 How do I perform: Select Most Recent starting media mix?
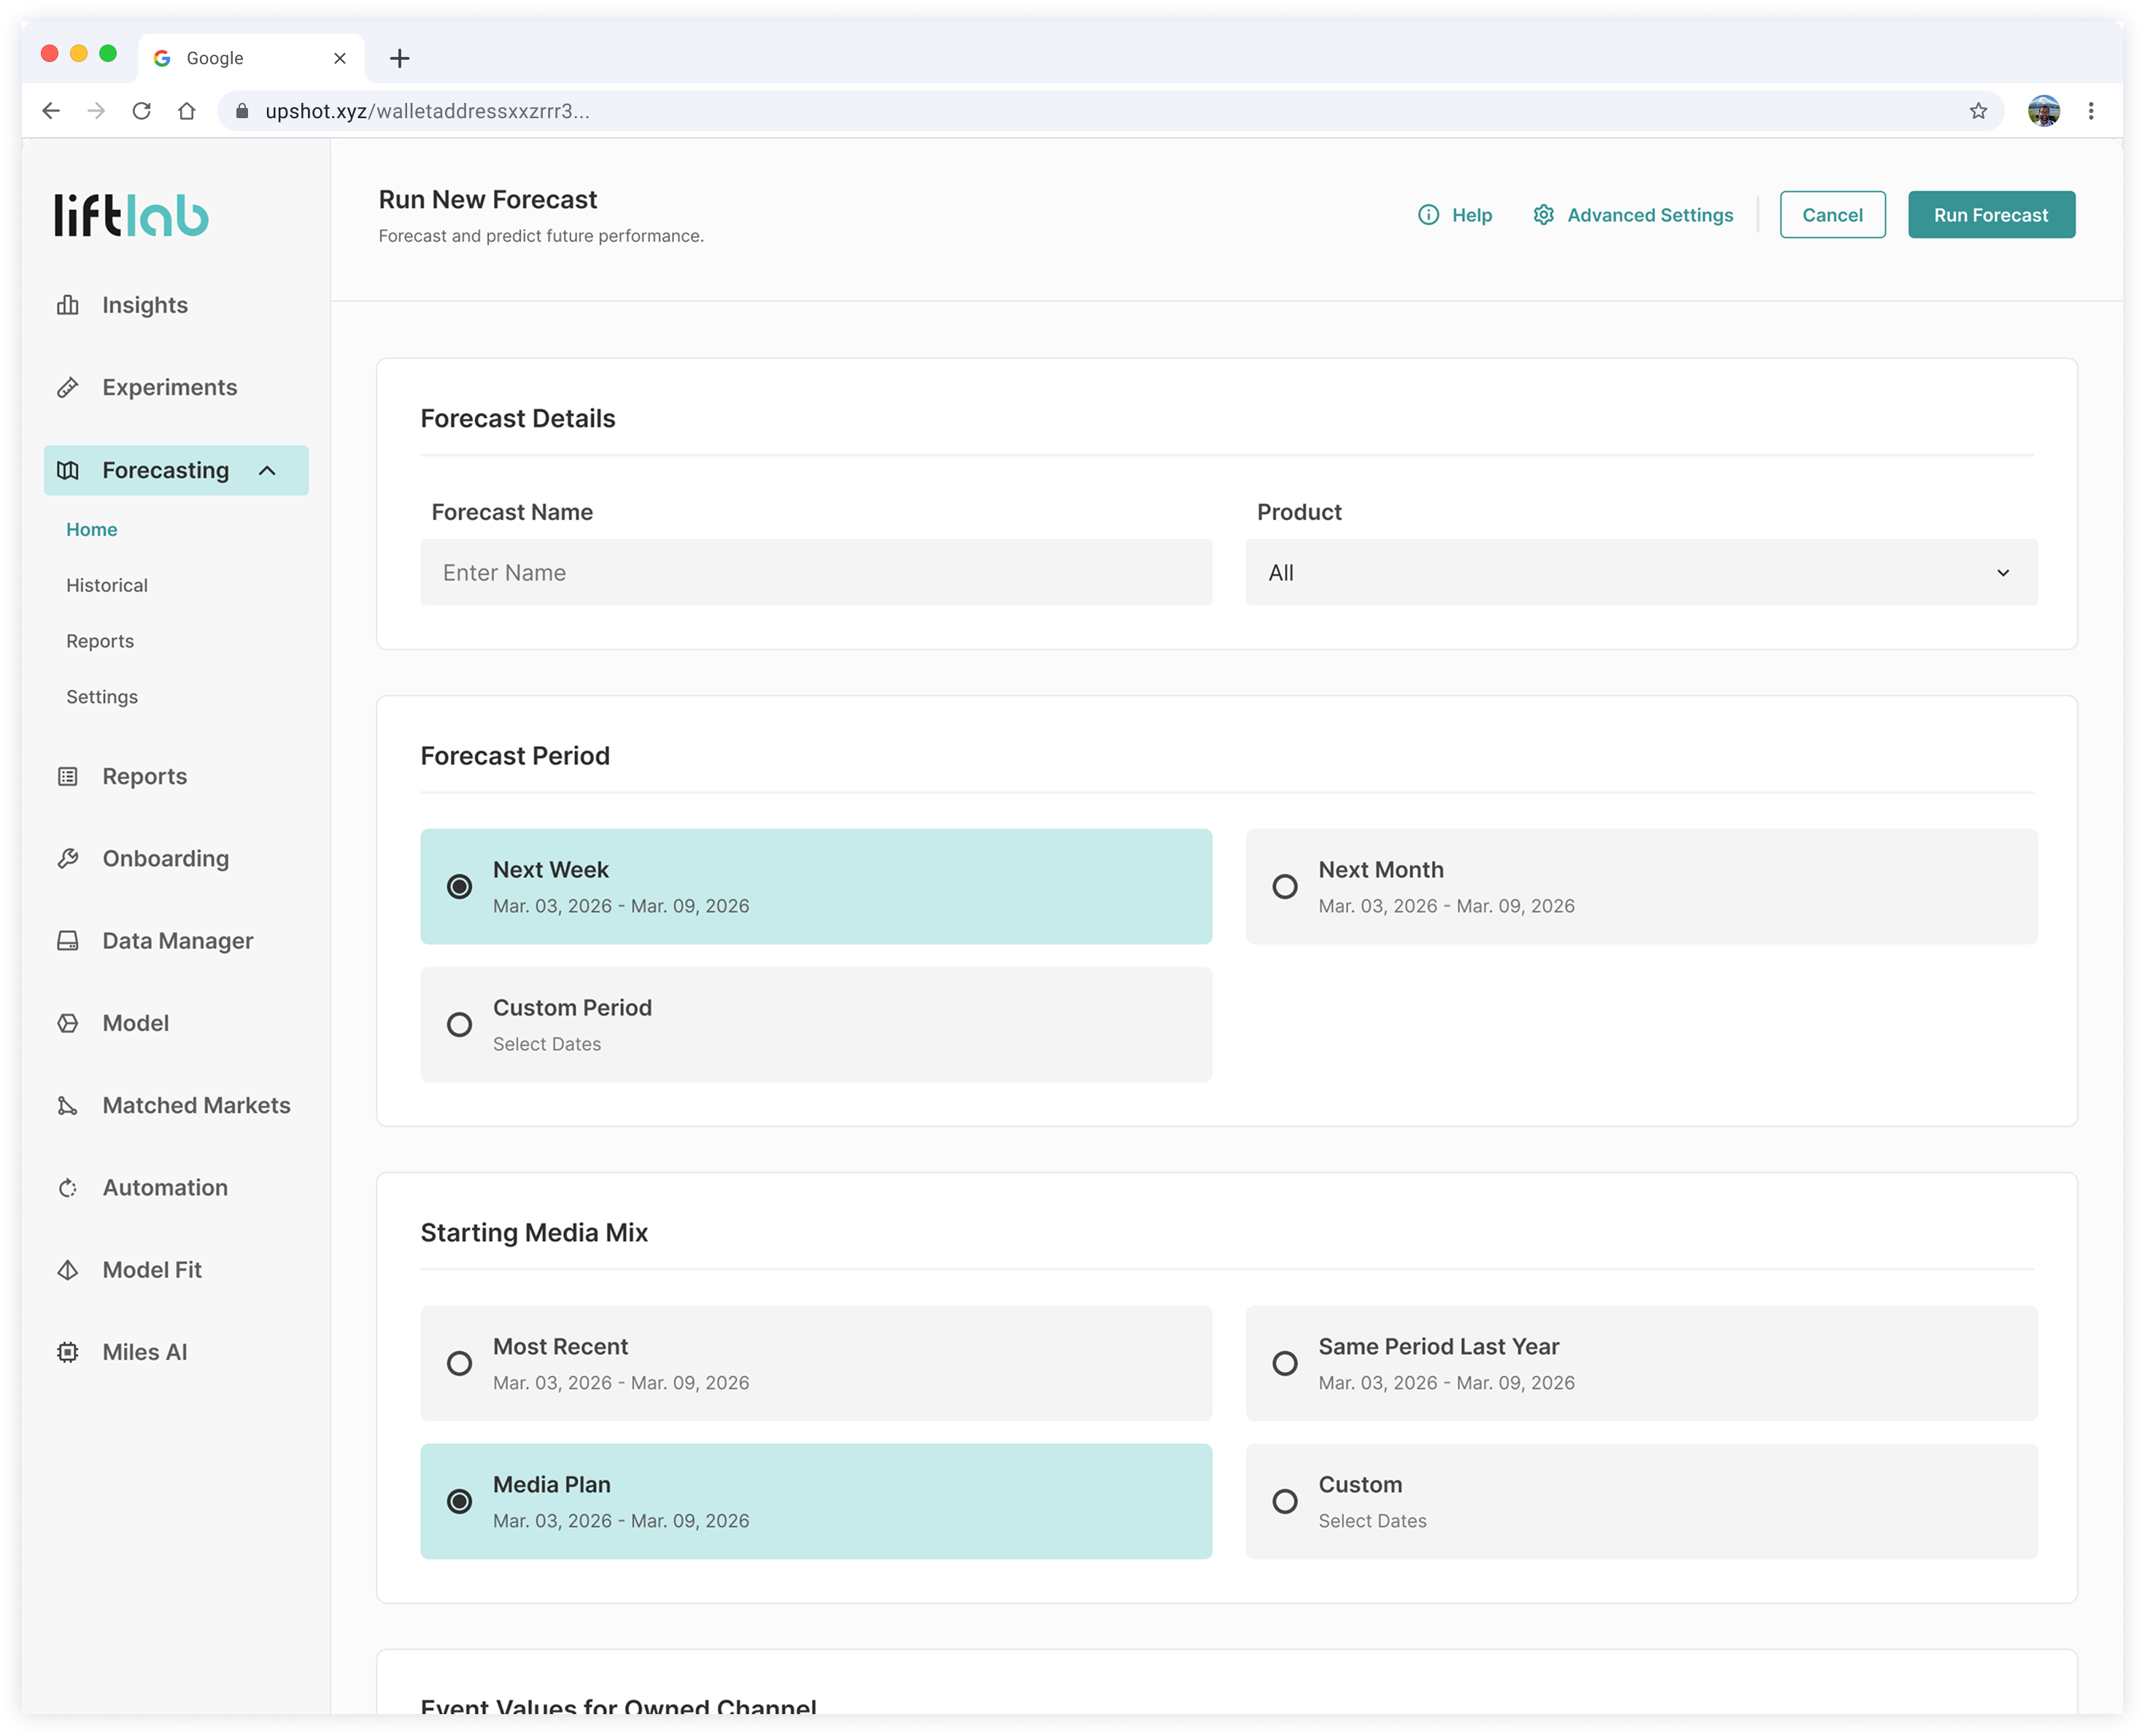click(460, 1364)
